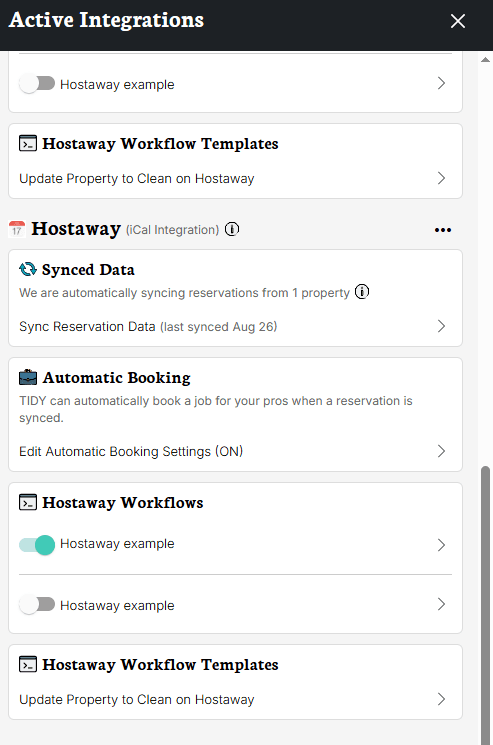Open the three-dot menu for Hostaway iCal Integration
The image size is (493, 745).
click(x=443, y=230)
